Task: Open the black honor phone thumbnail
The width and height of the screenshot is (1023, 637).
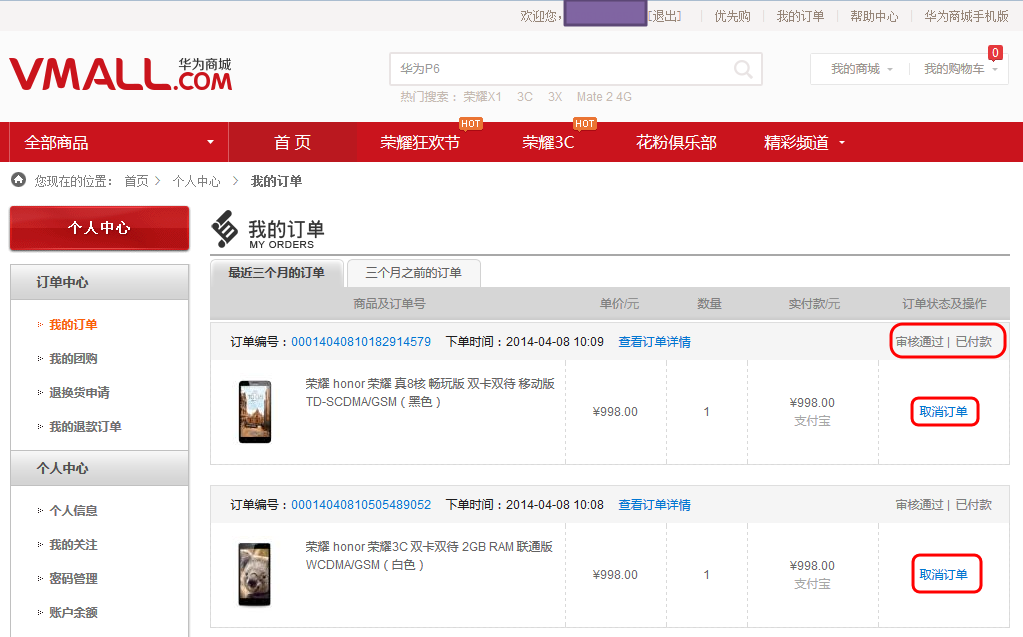Action: (254, 412)
